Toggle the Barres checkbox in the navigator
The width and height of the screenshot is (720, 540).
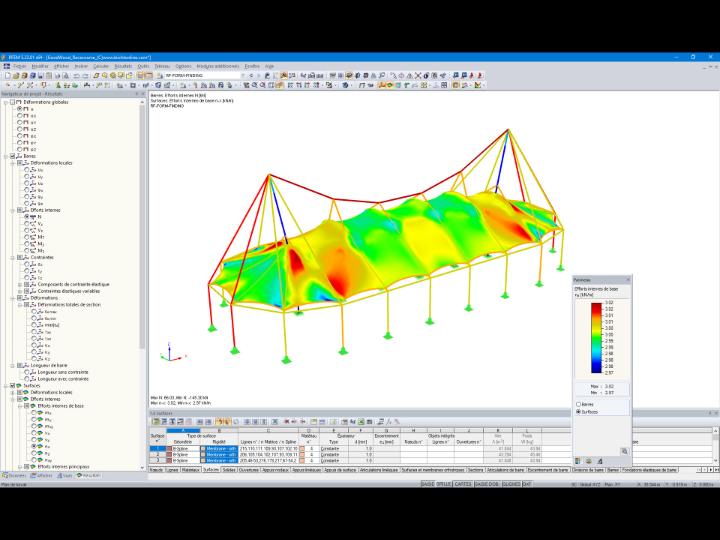click(13, 156)
